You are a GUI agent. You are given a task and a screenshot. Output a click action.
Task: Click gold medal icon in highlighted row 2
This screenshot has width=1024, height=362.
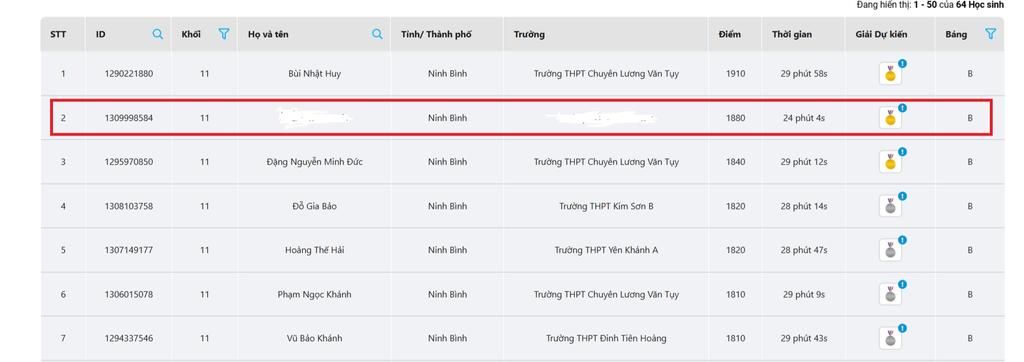coord(889,119)
